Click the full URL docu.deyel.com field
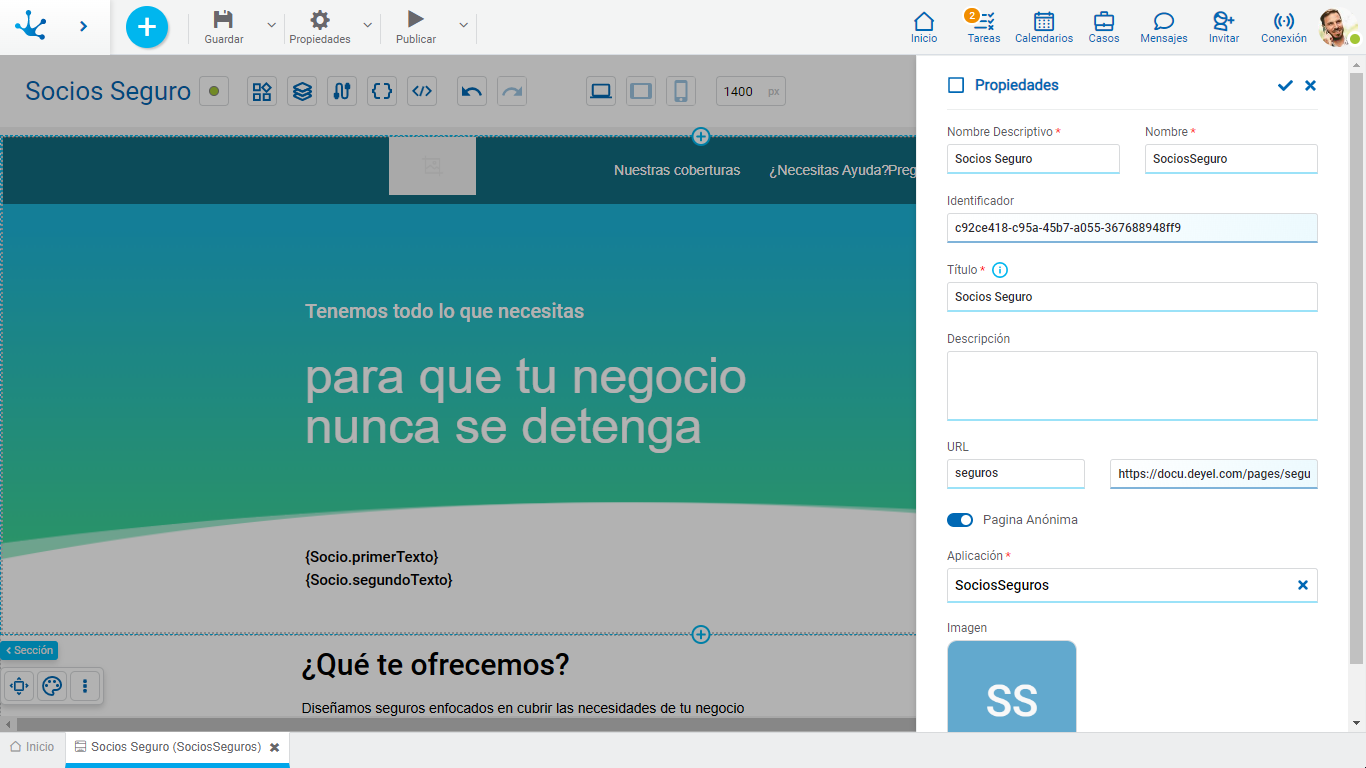The width and height of the screenshot is (1366, 768). pyautogui.click(x=1214, y=474)
